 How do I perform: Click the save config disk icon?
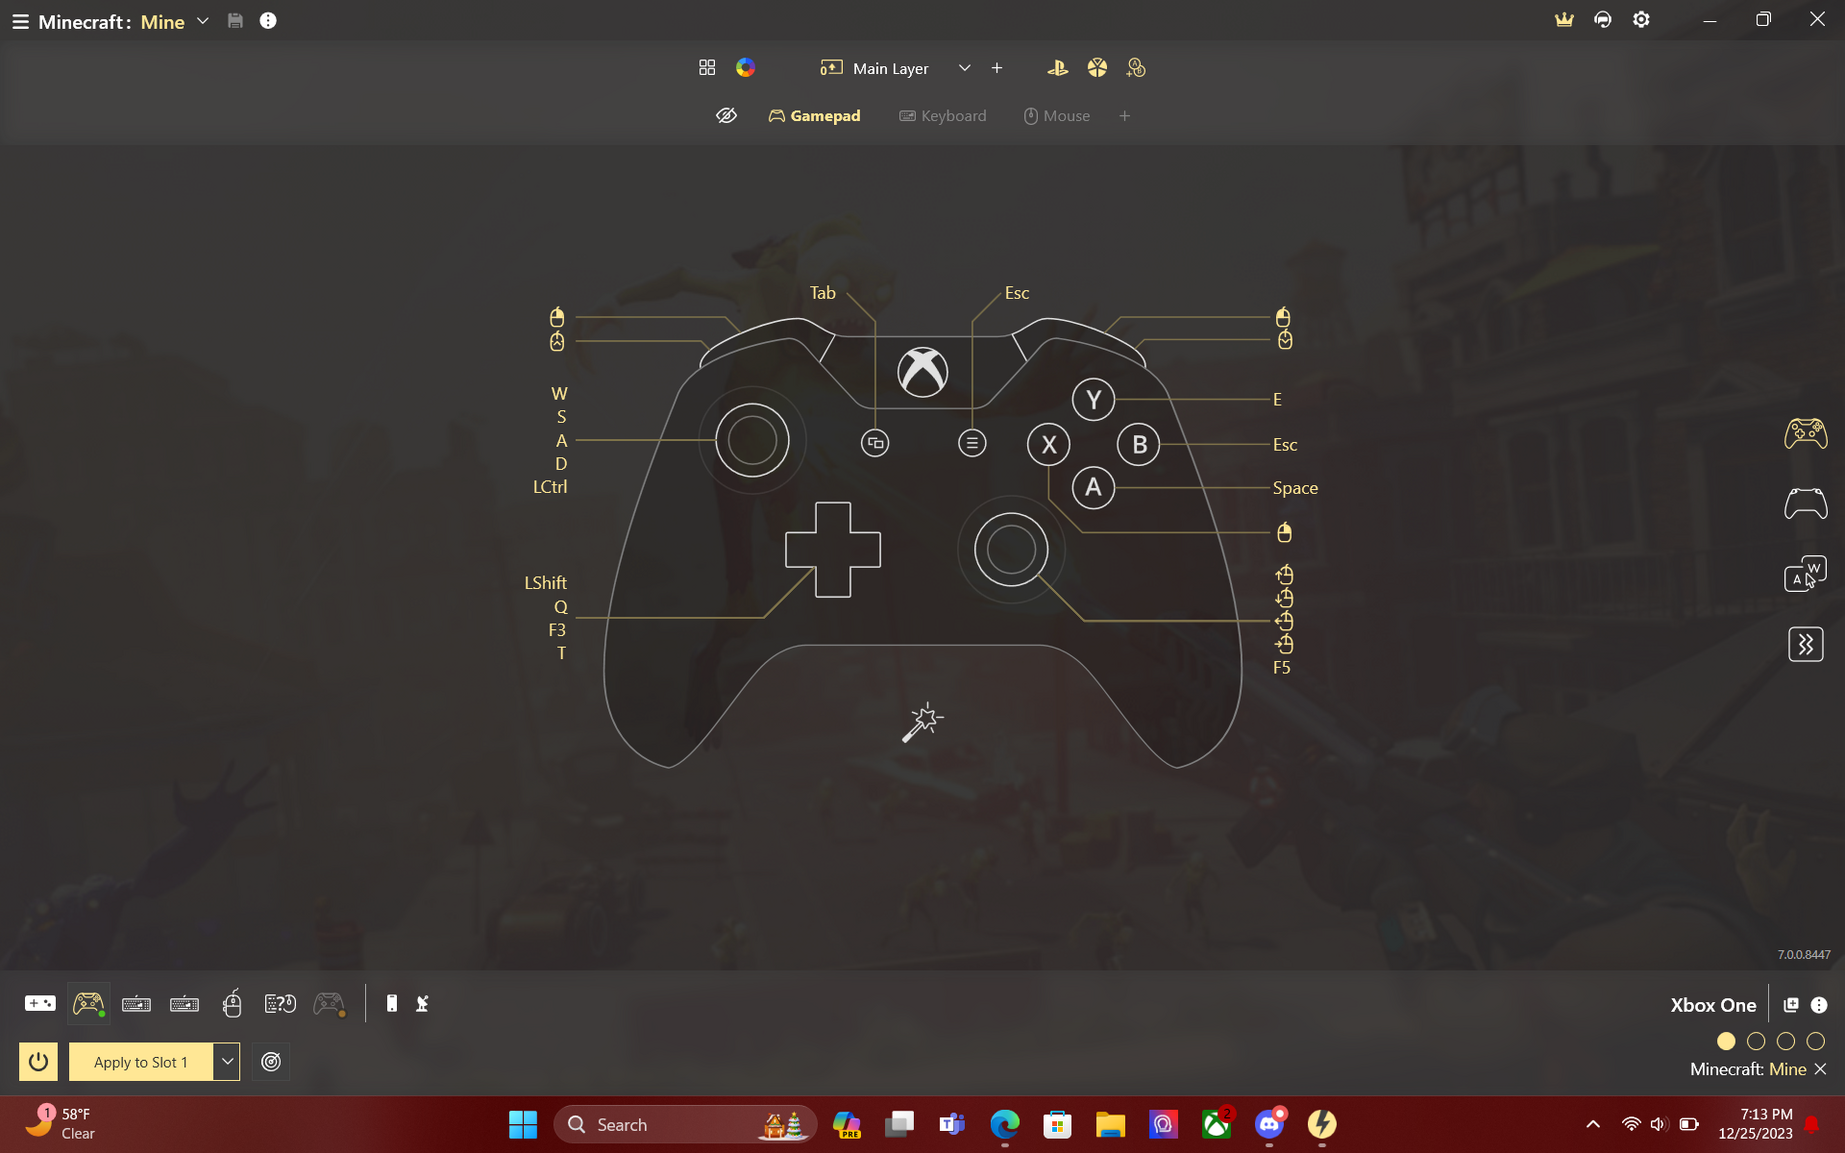pos(235,21)
